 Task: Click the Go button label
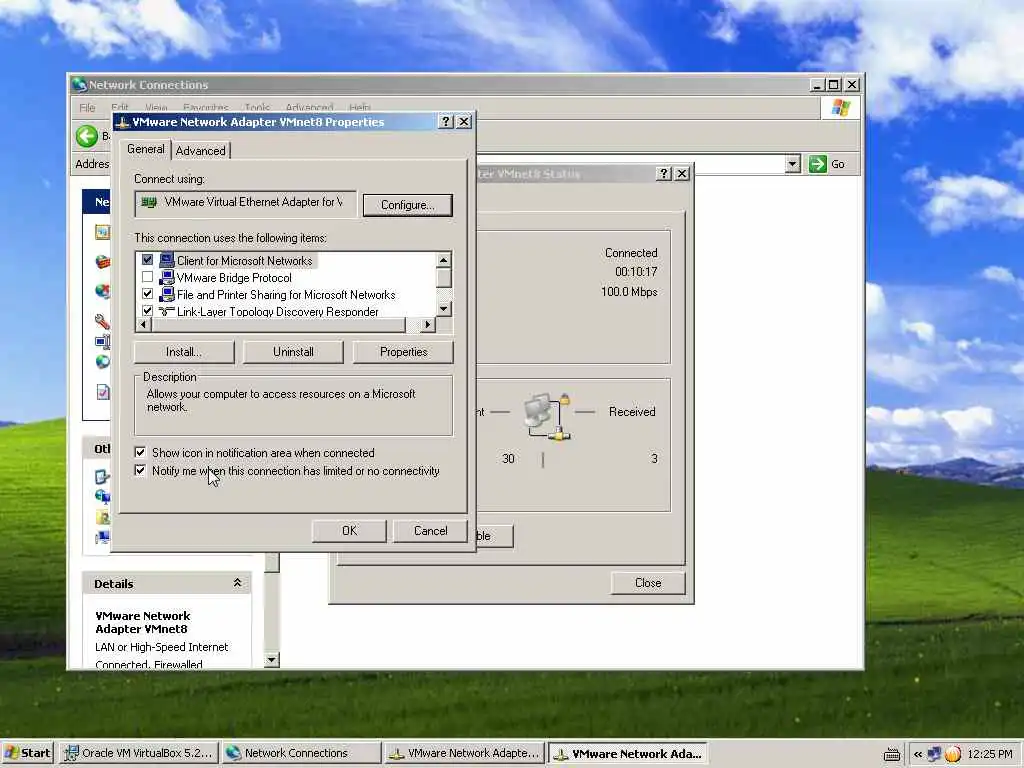tap(838, 165)
